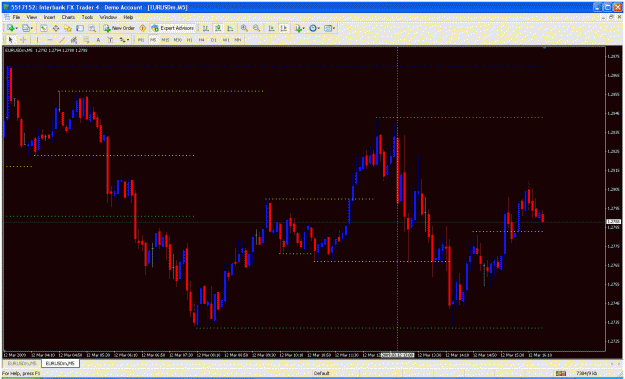Viewport: 625px width, 379px height.
Task: Open the View menu
Action: [31, 17]
